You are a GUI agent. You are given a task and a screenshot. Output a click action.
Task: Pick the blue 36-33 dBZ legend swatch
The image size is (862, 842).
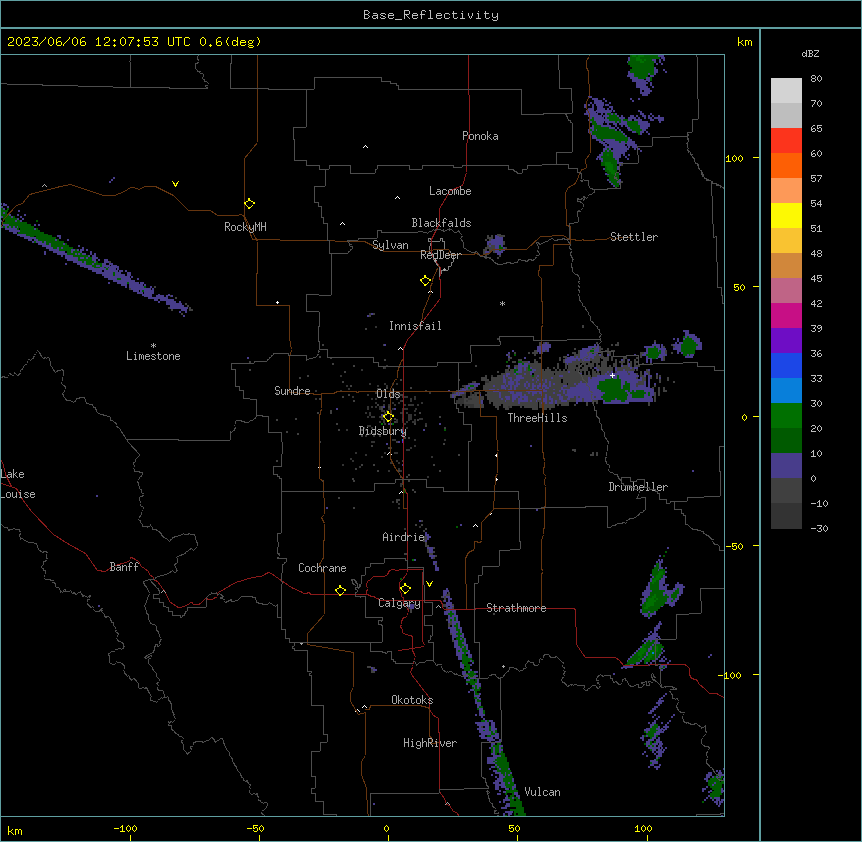pos(786,365)
